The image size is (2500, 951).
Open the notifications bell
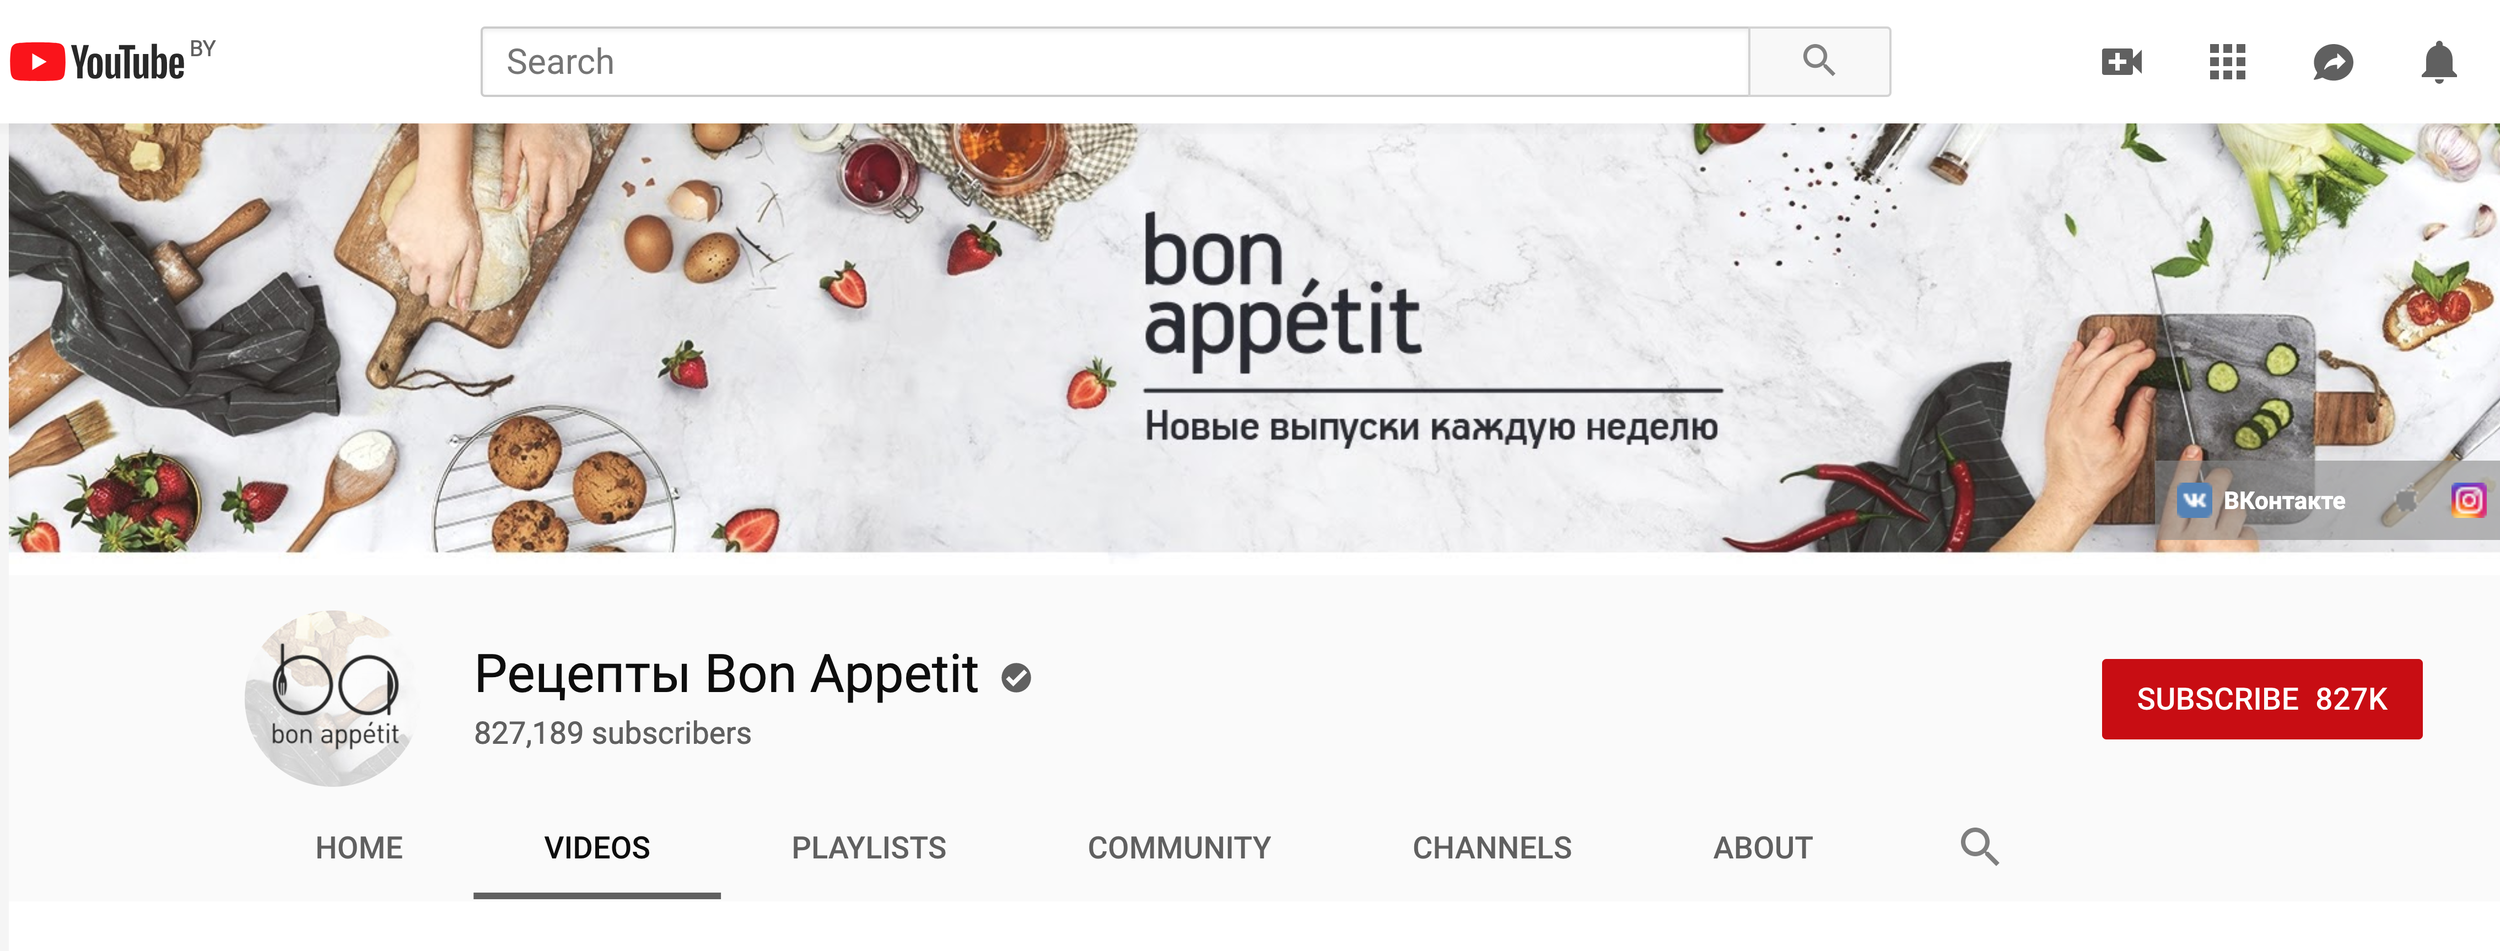2439,62
